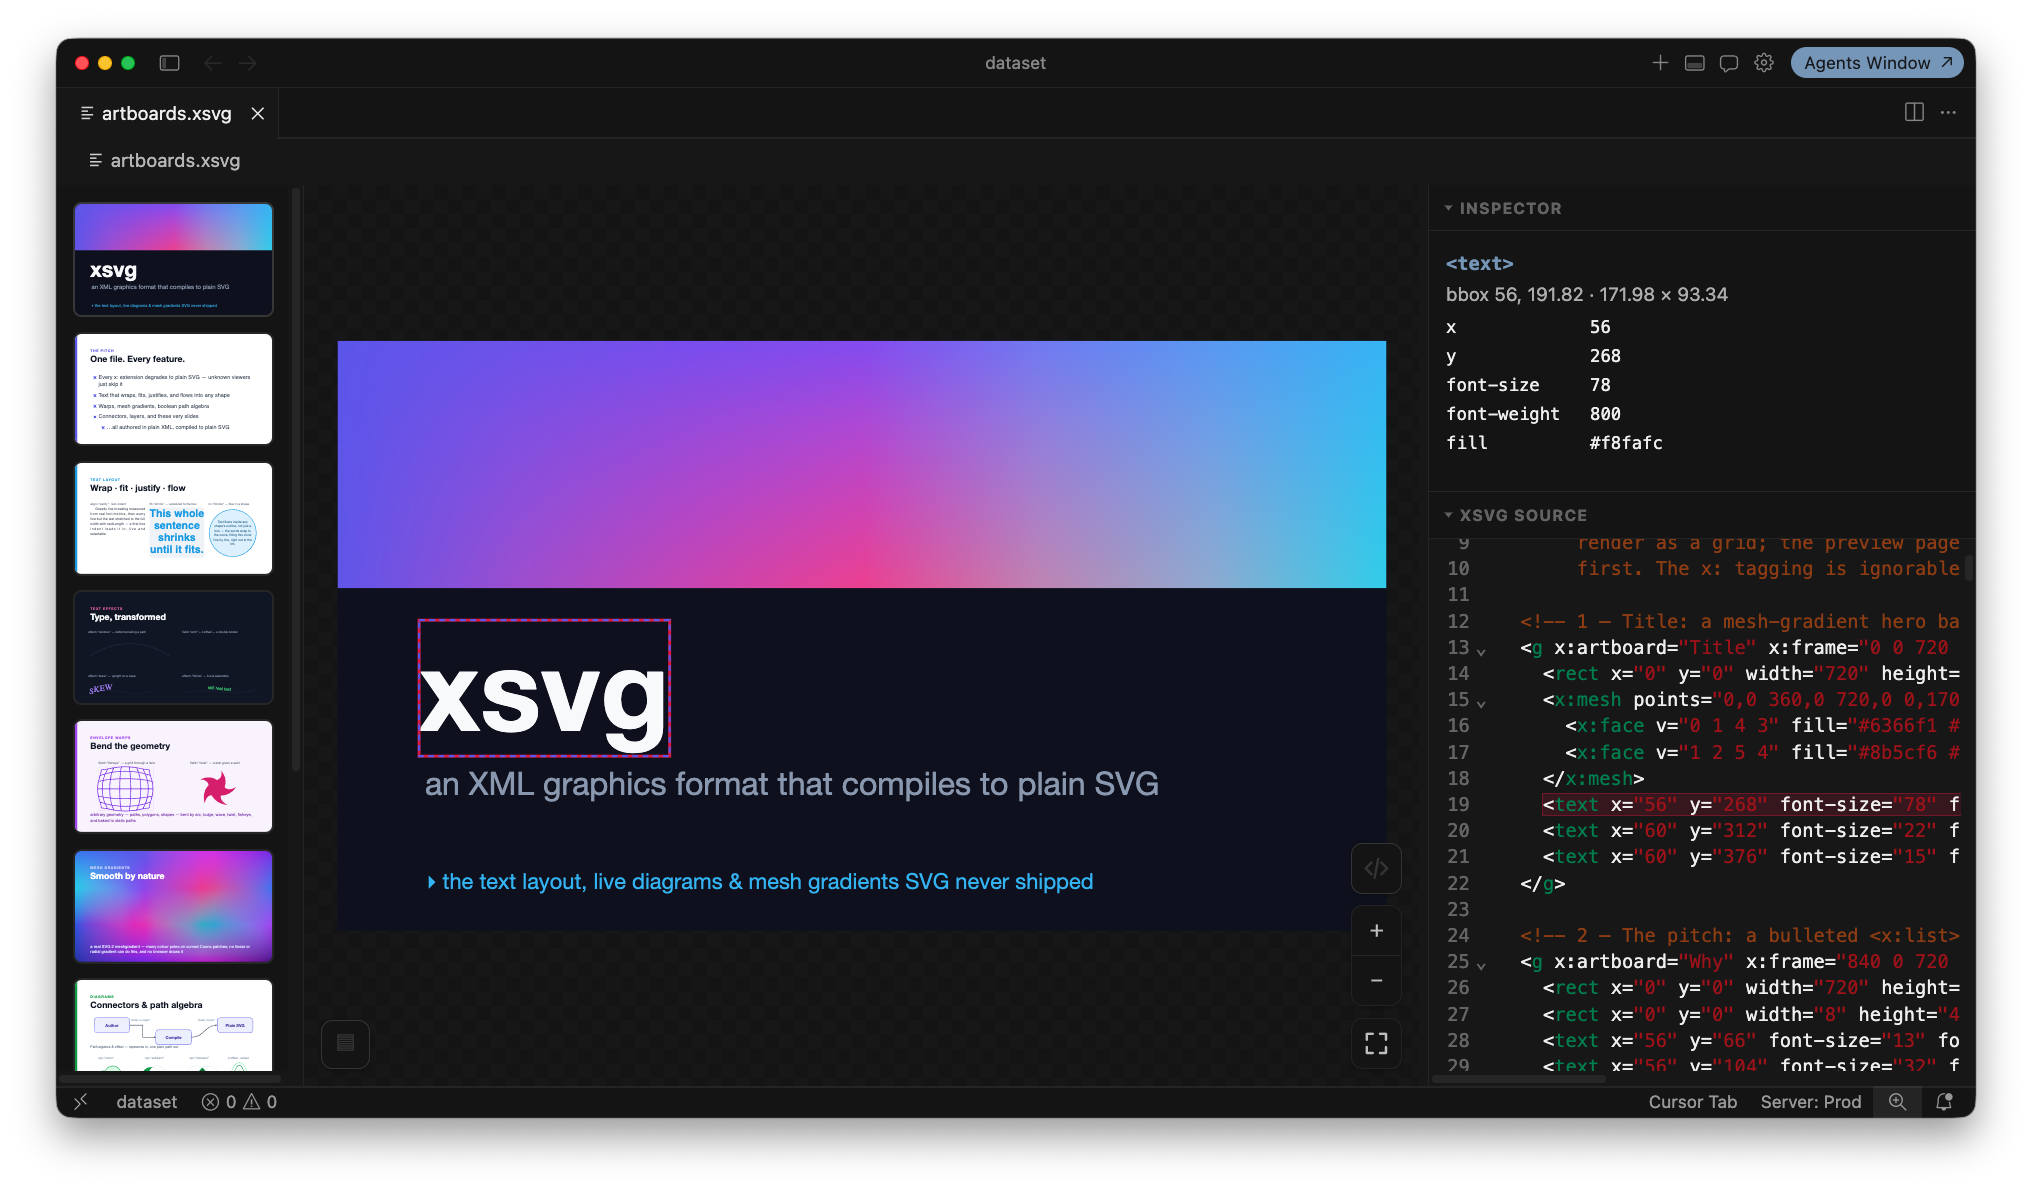2032x1192 pixels.
Task: Open the notifications bell icon
Action: click(x=1944, y=1101)
